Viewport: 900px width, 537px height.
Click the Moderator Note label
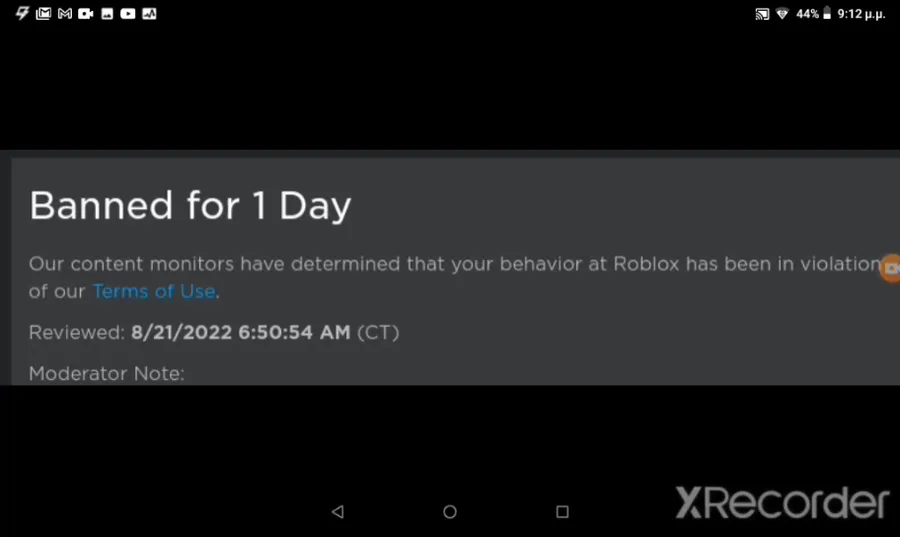pyautogui.click(x=107, y=373)
